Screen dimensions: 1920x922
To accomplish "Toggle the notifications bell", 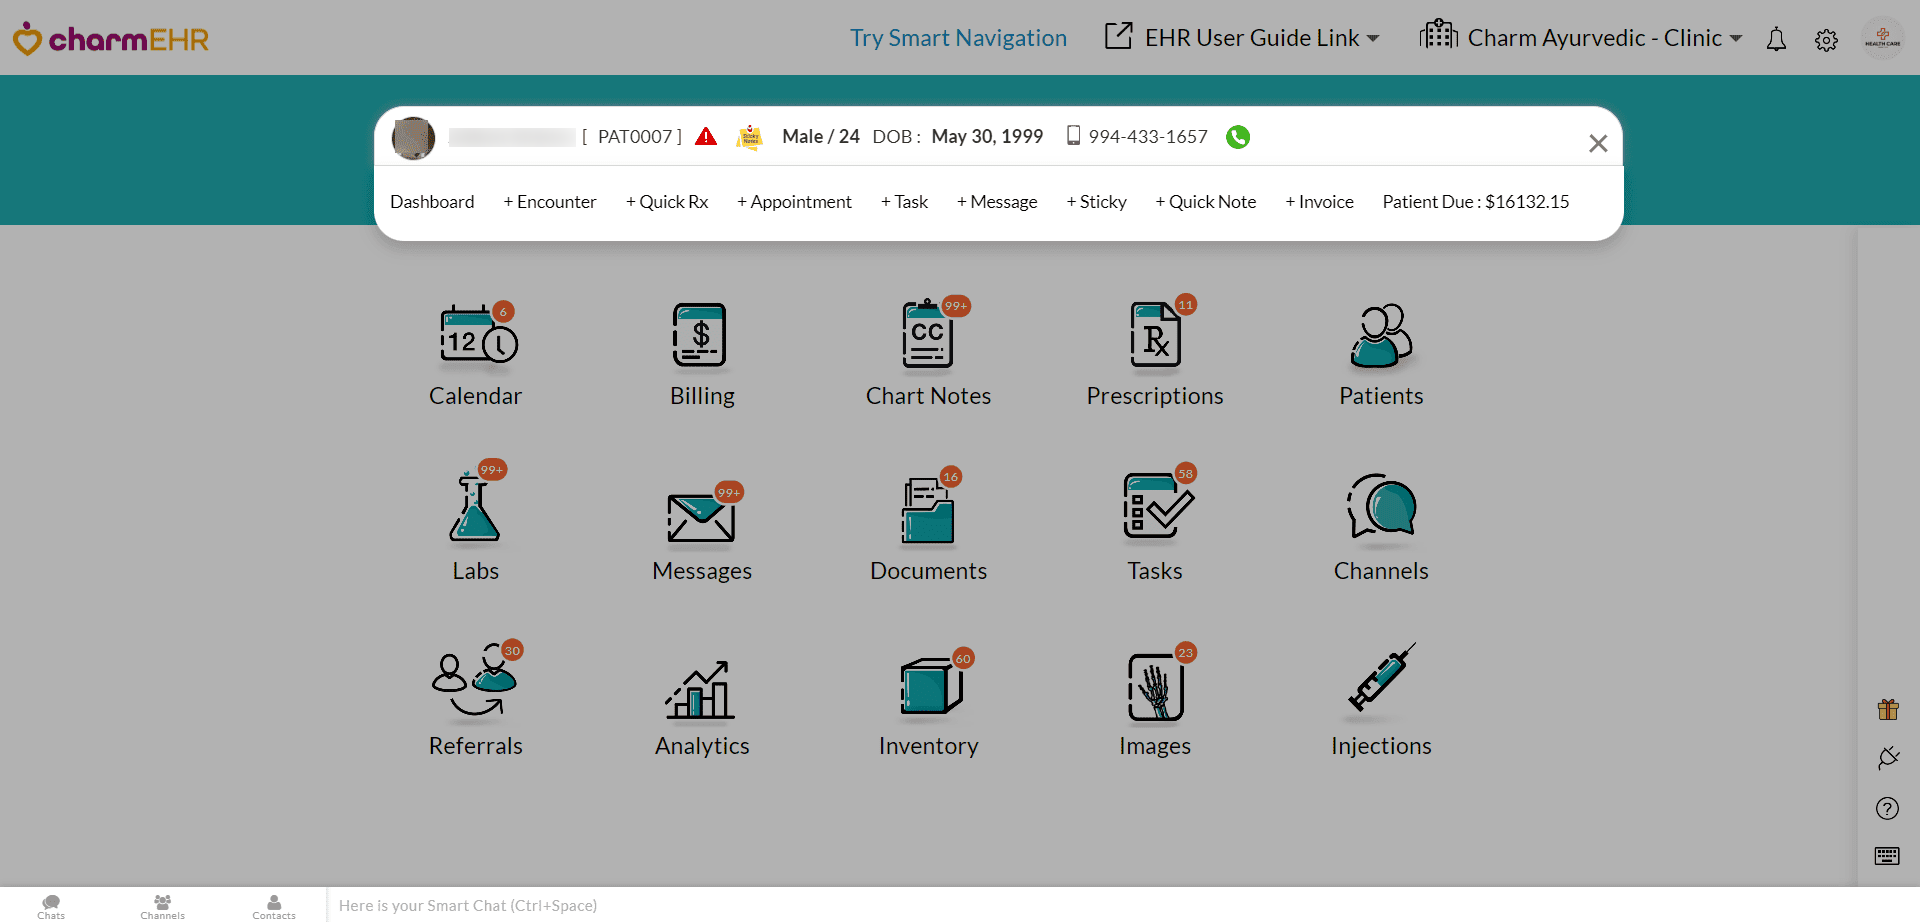I will point(1776,39).
